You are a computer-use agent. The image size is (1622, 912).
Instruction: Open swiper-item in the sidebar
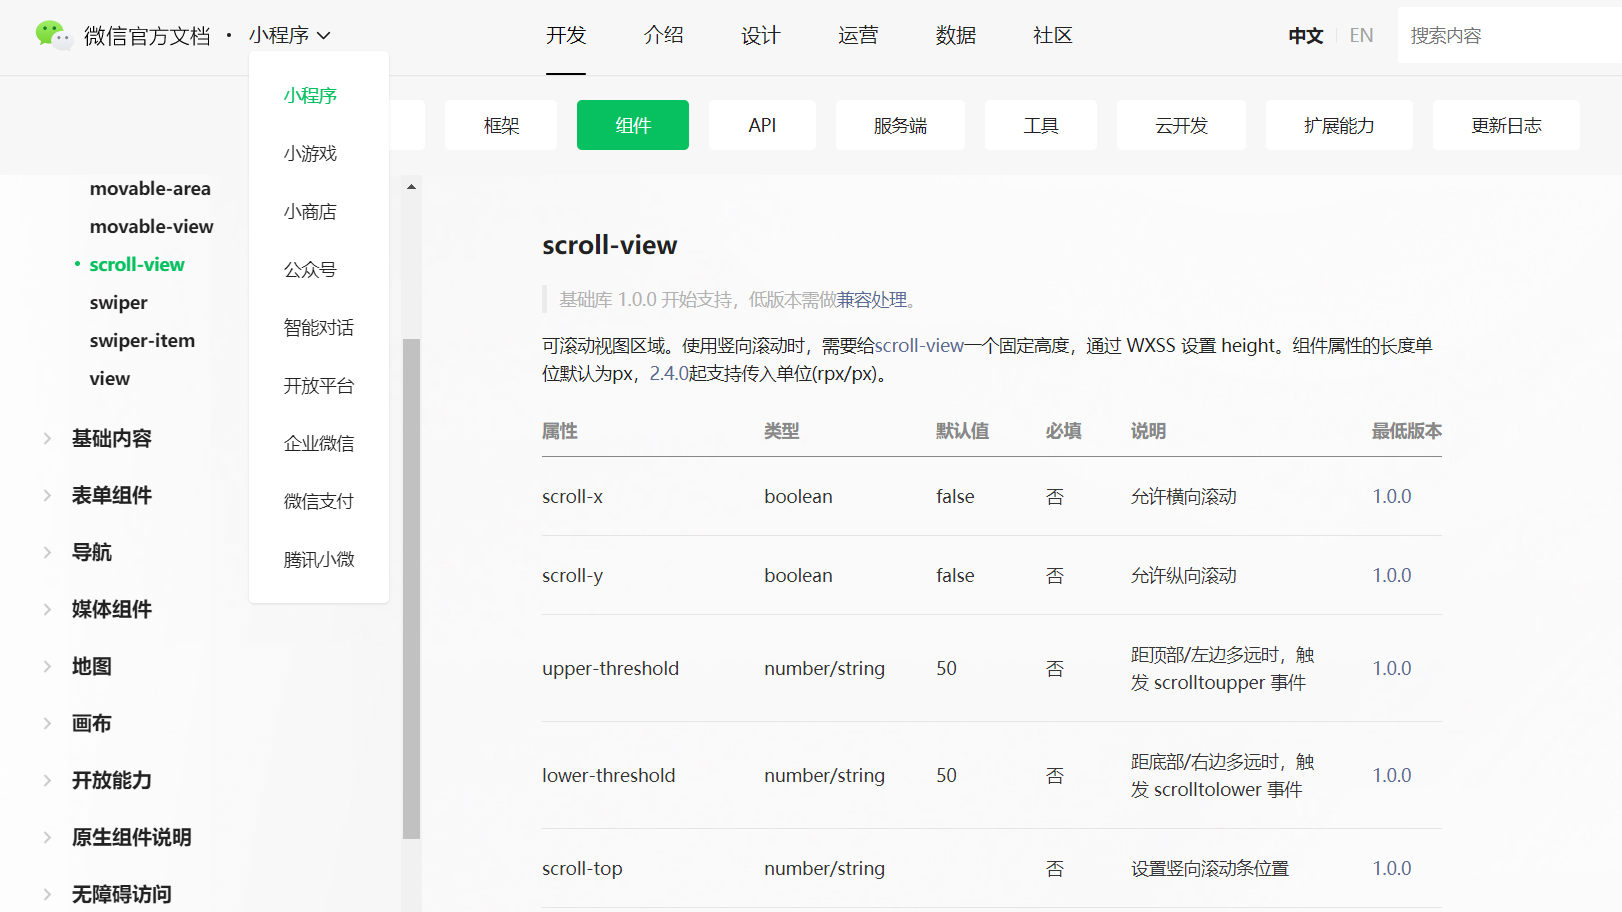(x=142, y=341)
